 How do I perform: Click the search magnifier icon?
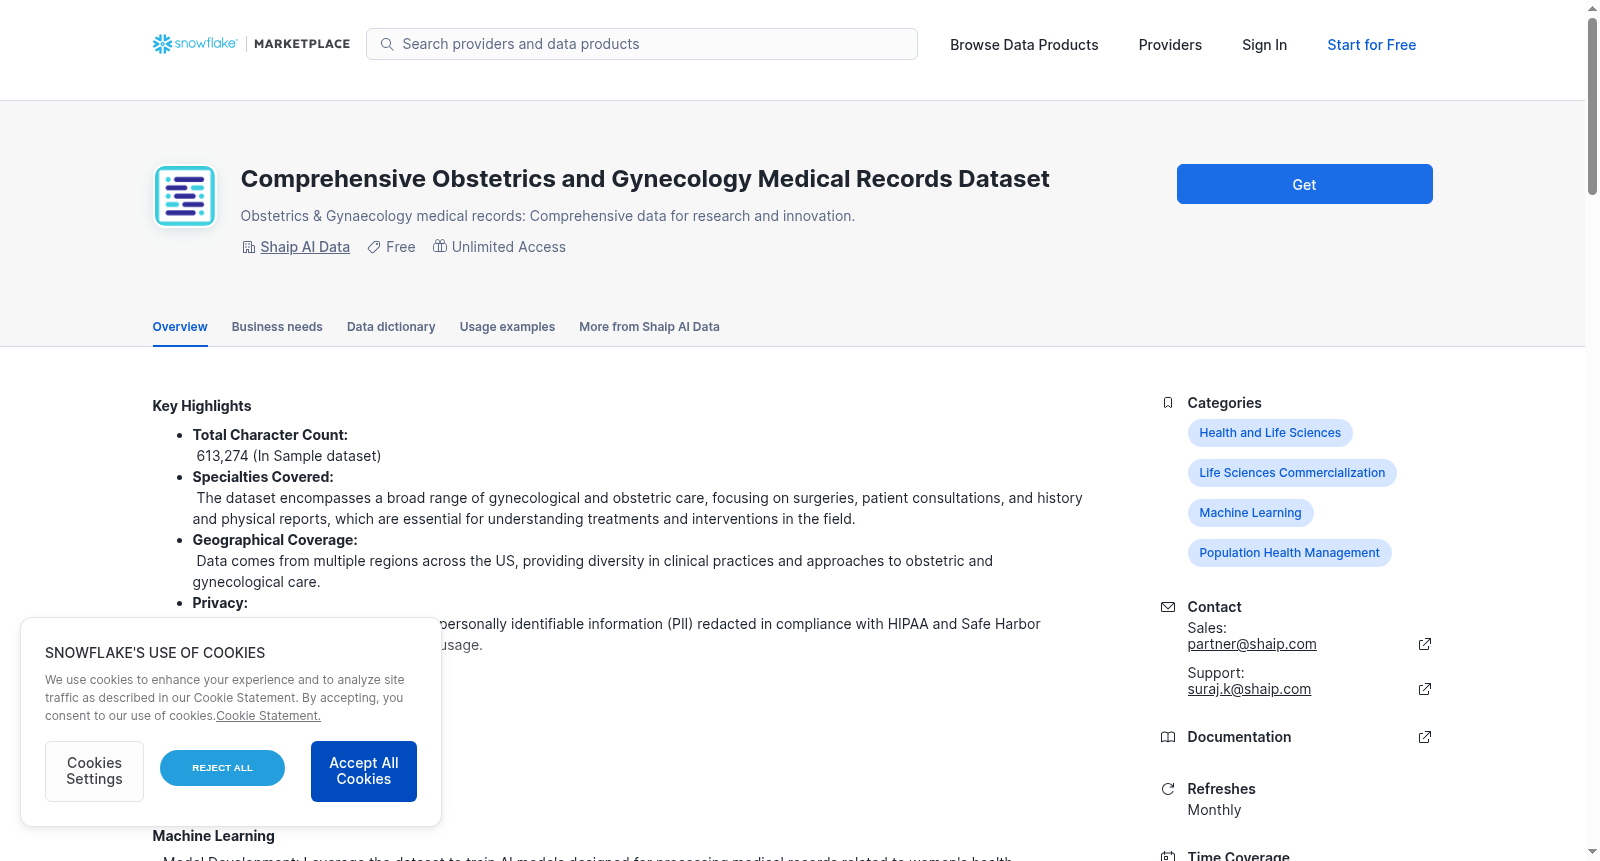(387, 44)
